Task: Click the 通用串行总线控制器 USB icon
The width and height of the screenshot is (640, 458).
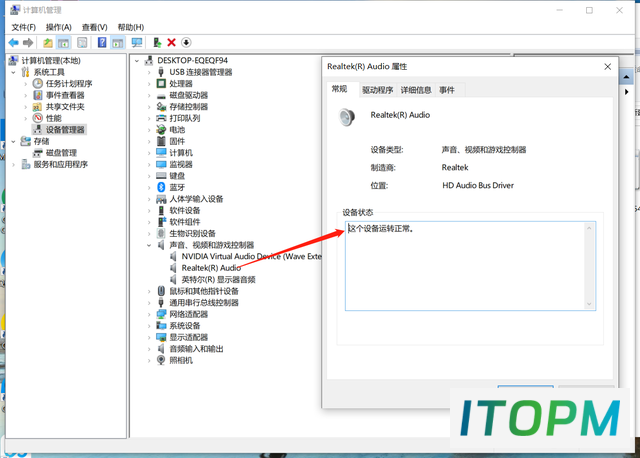Action: [161, 302]
